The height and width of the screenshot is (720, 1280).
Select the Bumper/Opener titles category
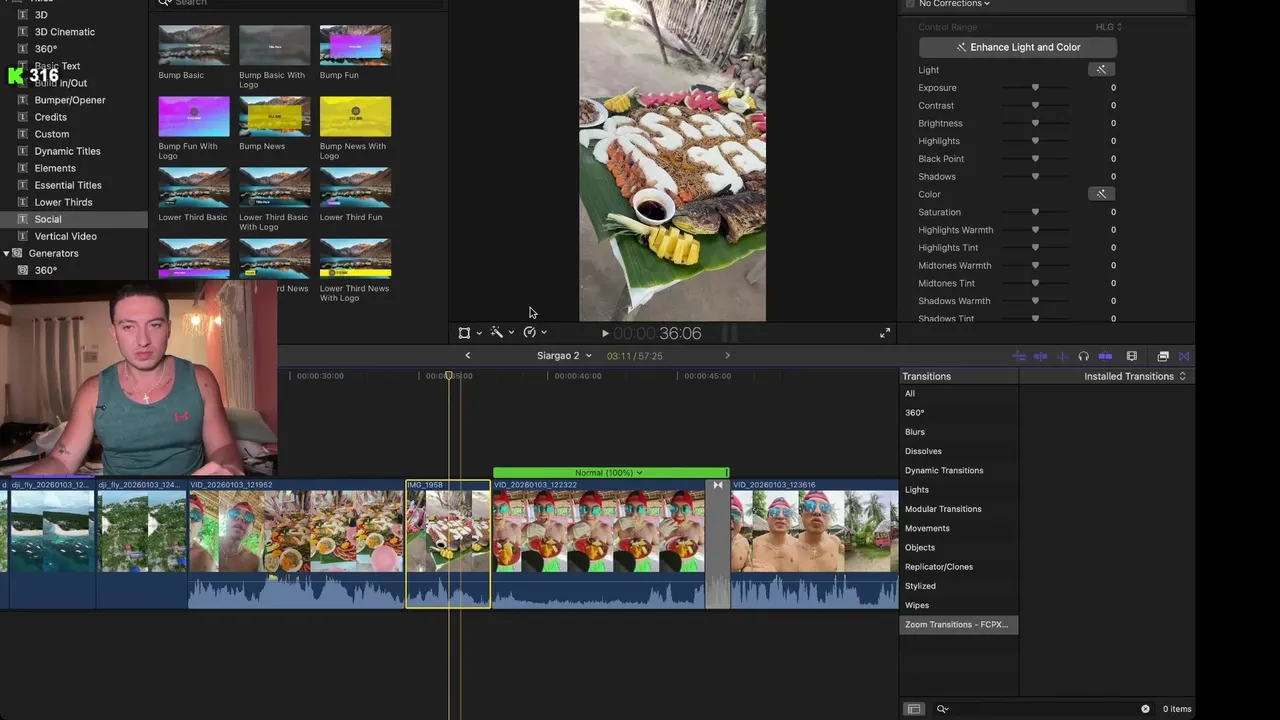click(x=70, y=100)
